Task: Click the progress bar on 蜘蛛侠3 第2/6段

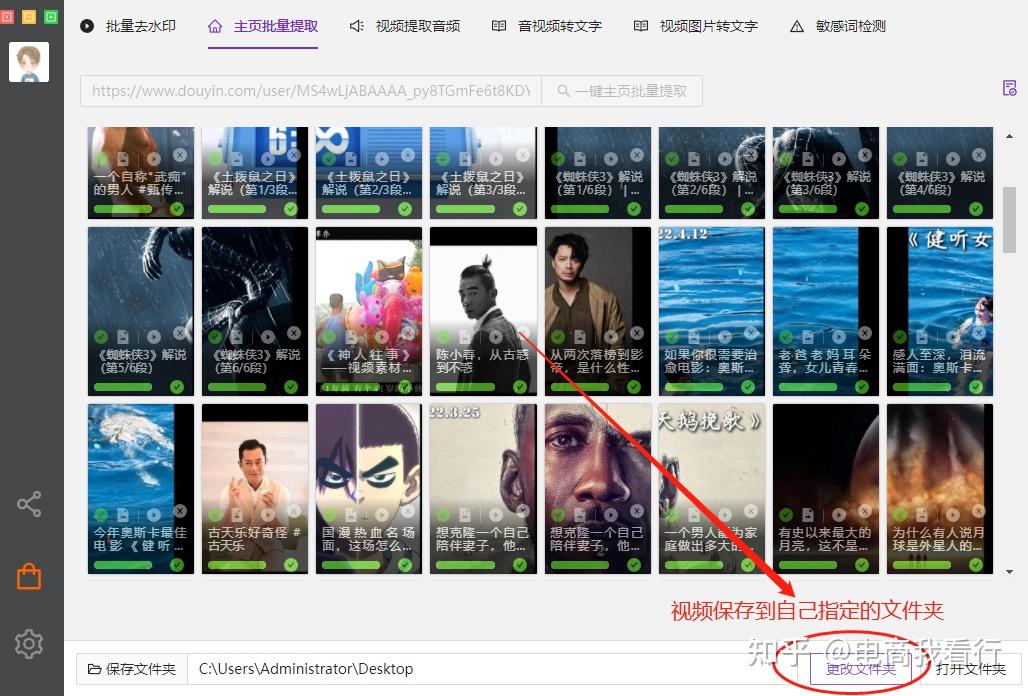Action: point(694,209)
